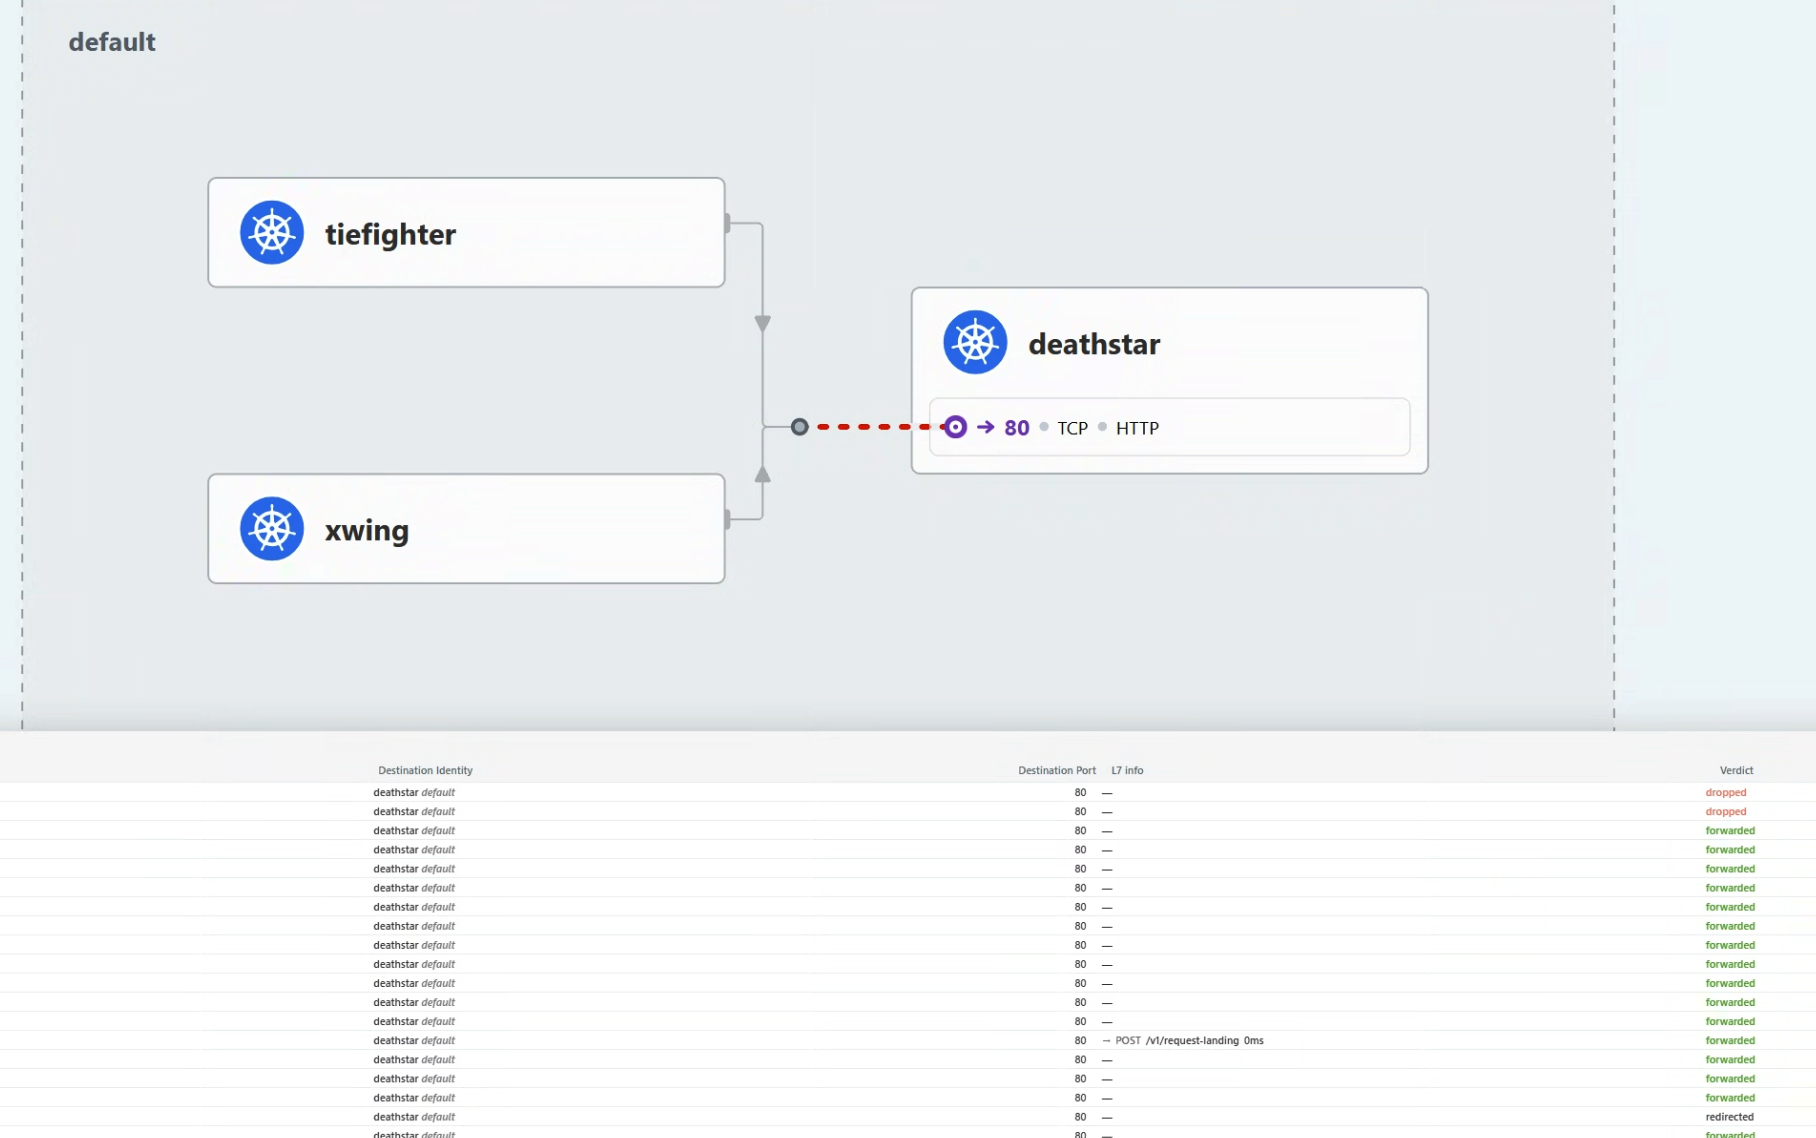Click the downward arrowhead below tiefighter's connector
The width and height of the screenshot is (1816, 1138).
pos(763,323)
